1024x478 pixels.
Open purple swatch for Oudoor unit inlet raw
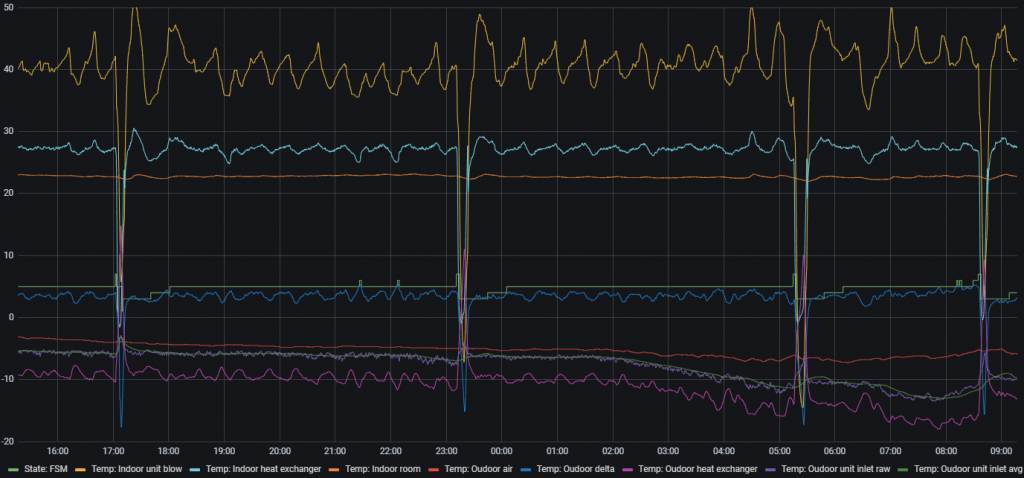771,467
